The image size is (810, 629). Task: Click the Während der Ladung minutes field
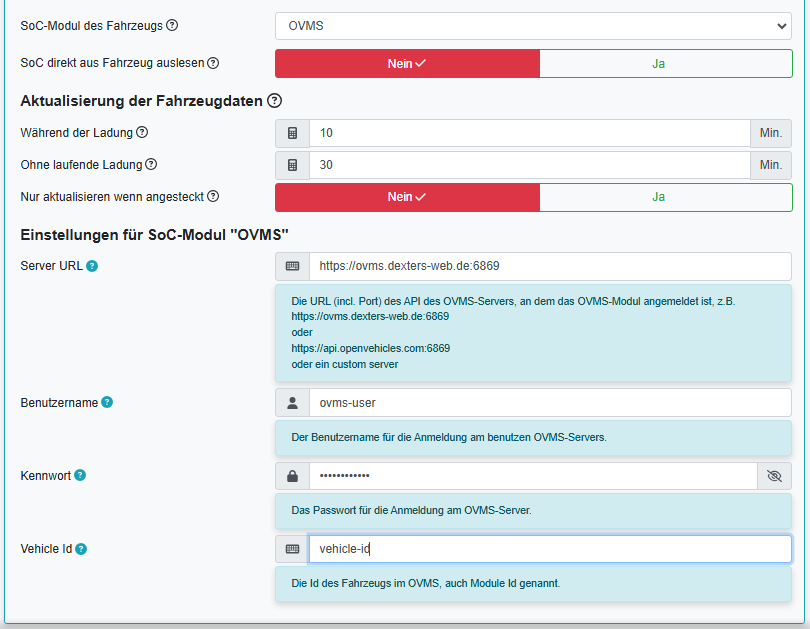coord(529,133)
